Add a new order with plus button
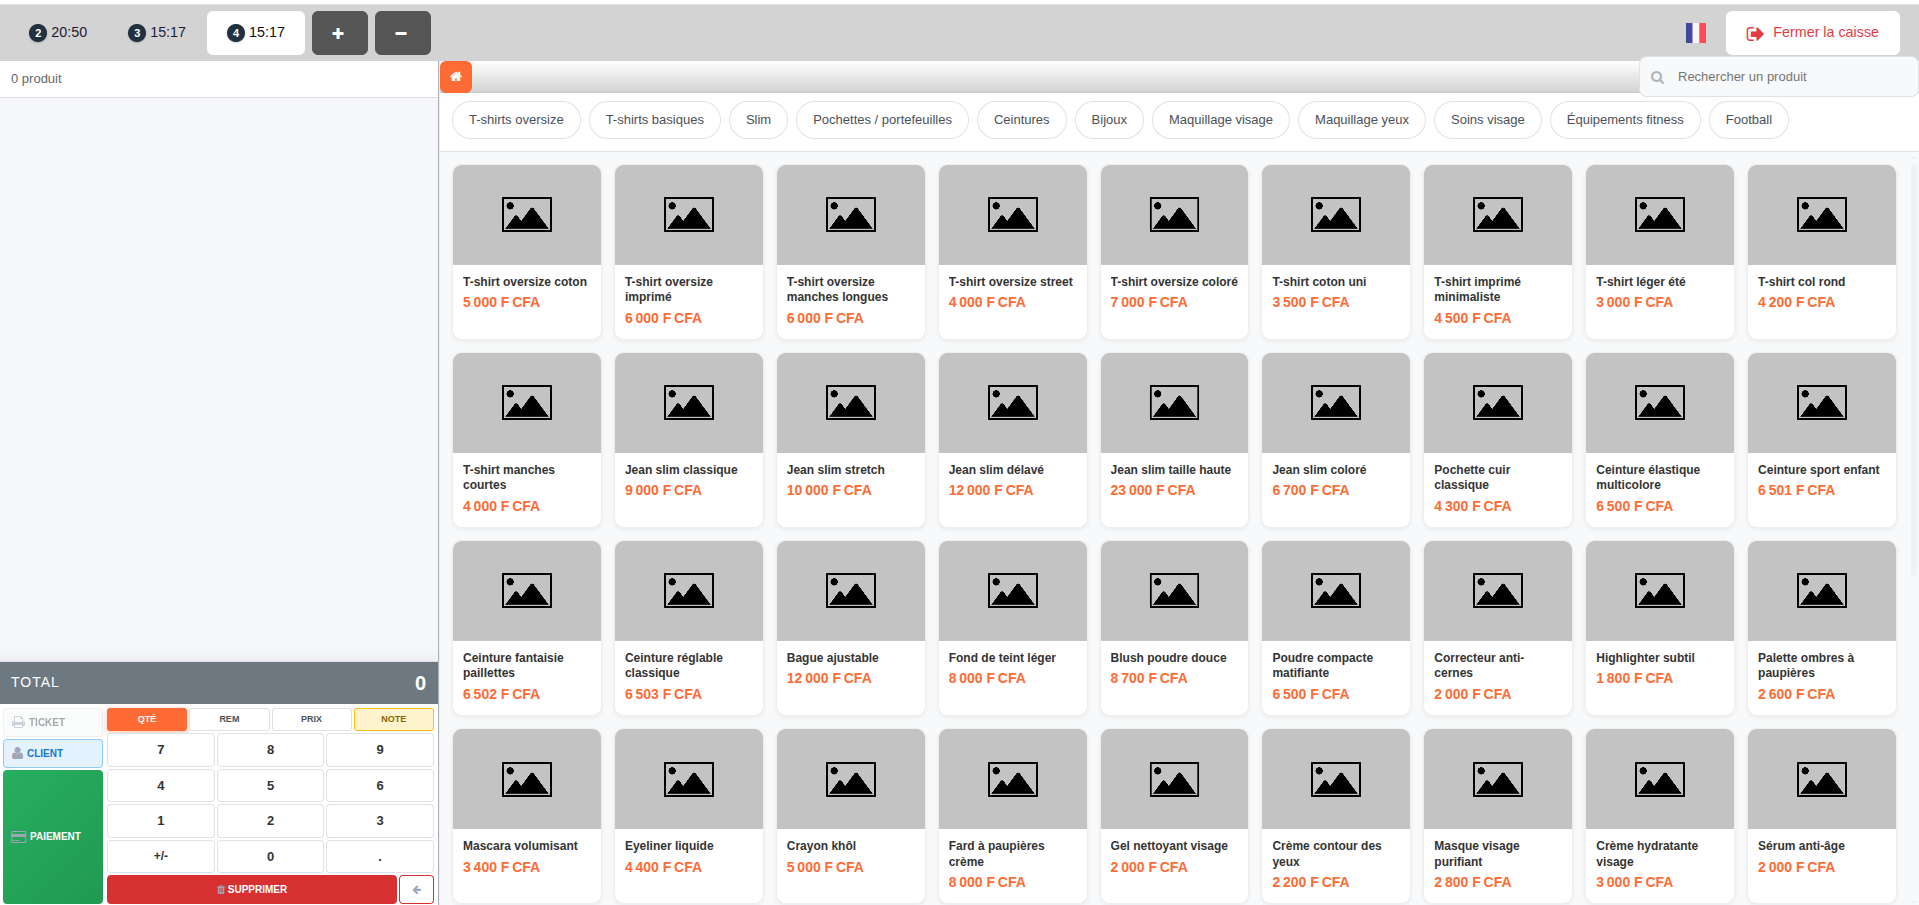Viewport: 1919px width, 905px height. pos(339,33)
